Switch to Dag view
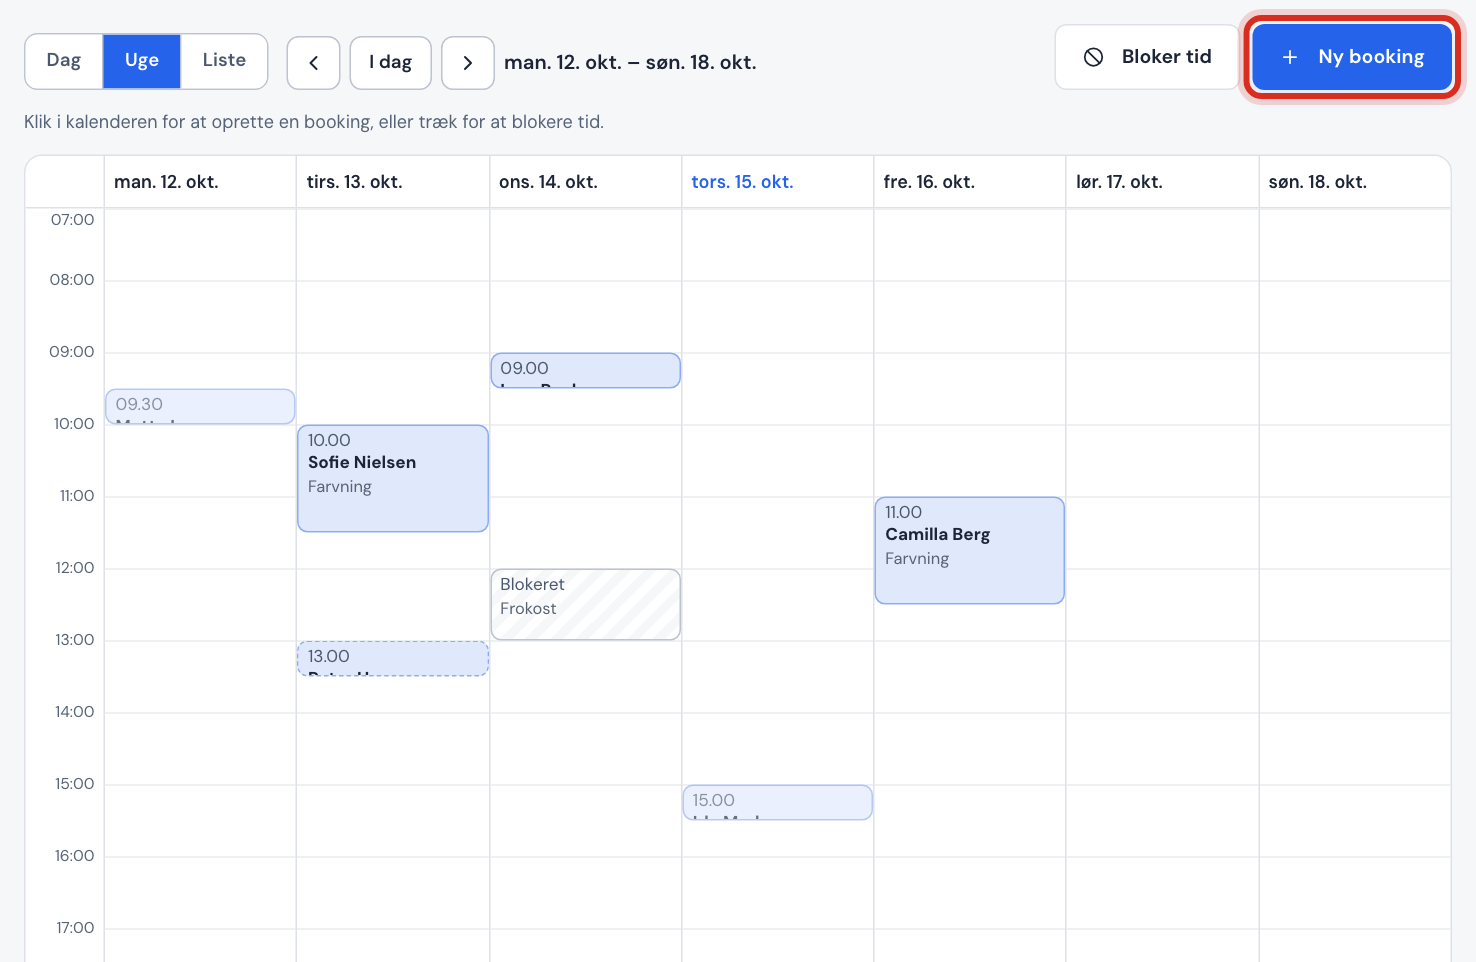This screenshot has width=1476, height=962. (64, 61)
